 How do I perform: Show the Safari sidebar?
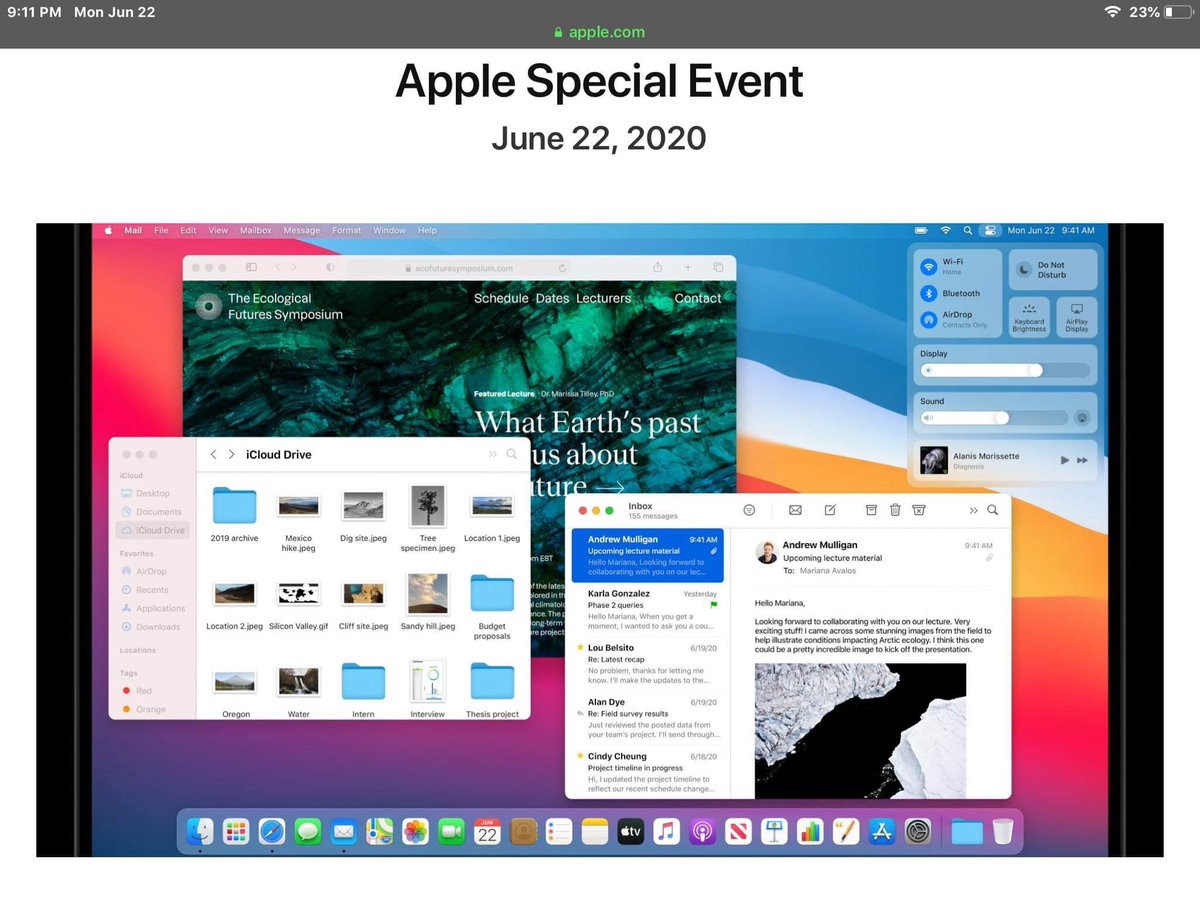tap(251, 268)
